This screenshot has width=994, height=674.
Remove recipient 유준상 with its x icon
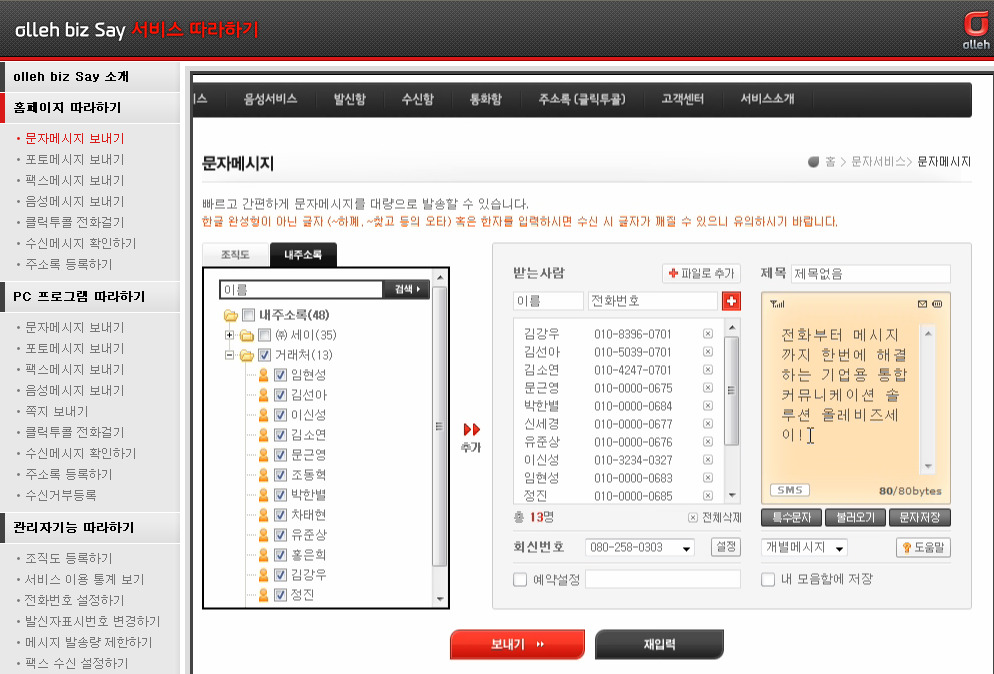click(708, 441)
